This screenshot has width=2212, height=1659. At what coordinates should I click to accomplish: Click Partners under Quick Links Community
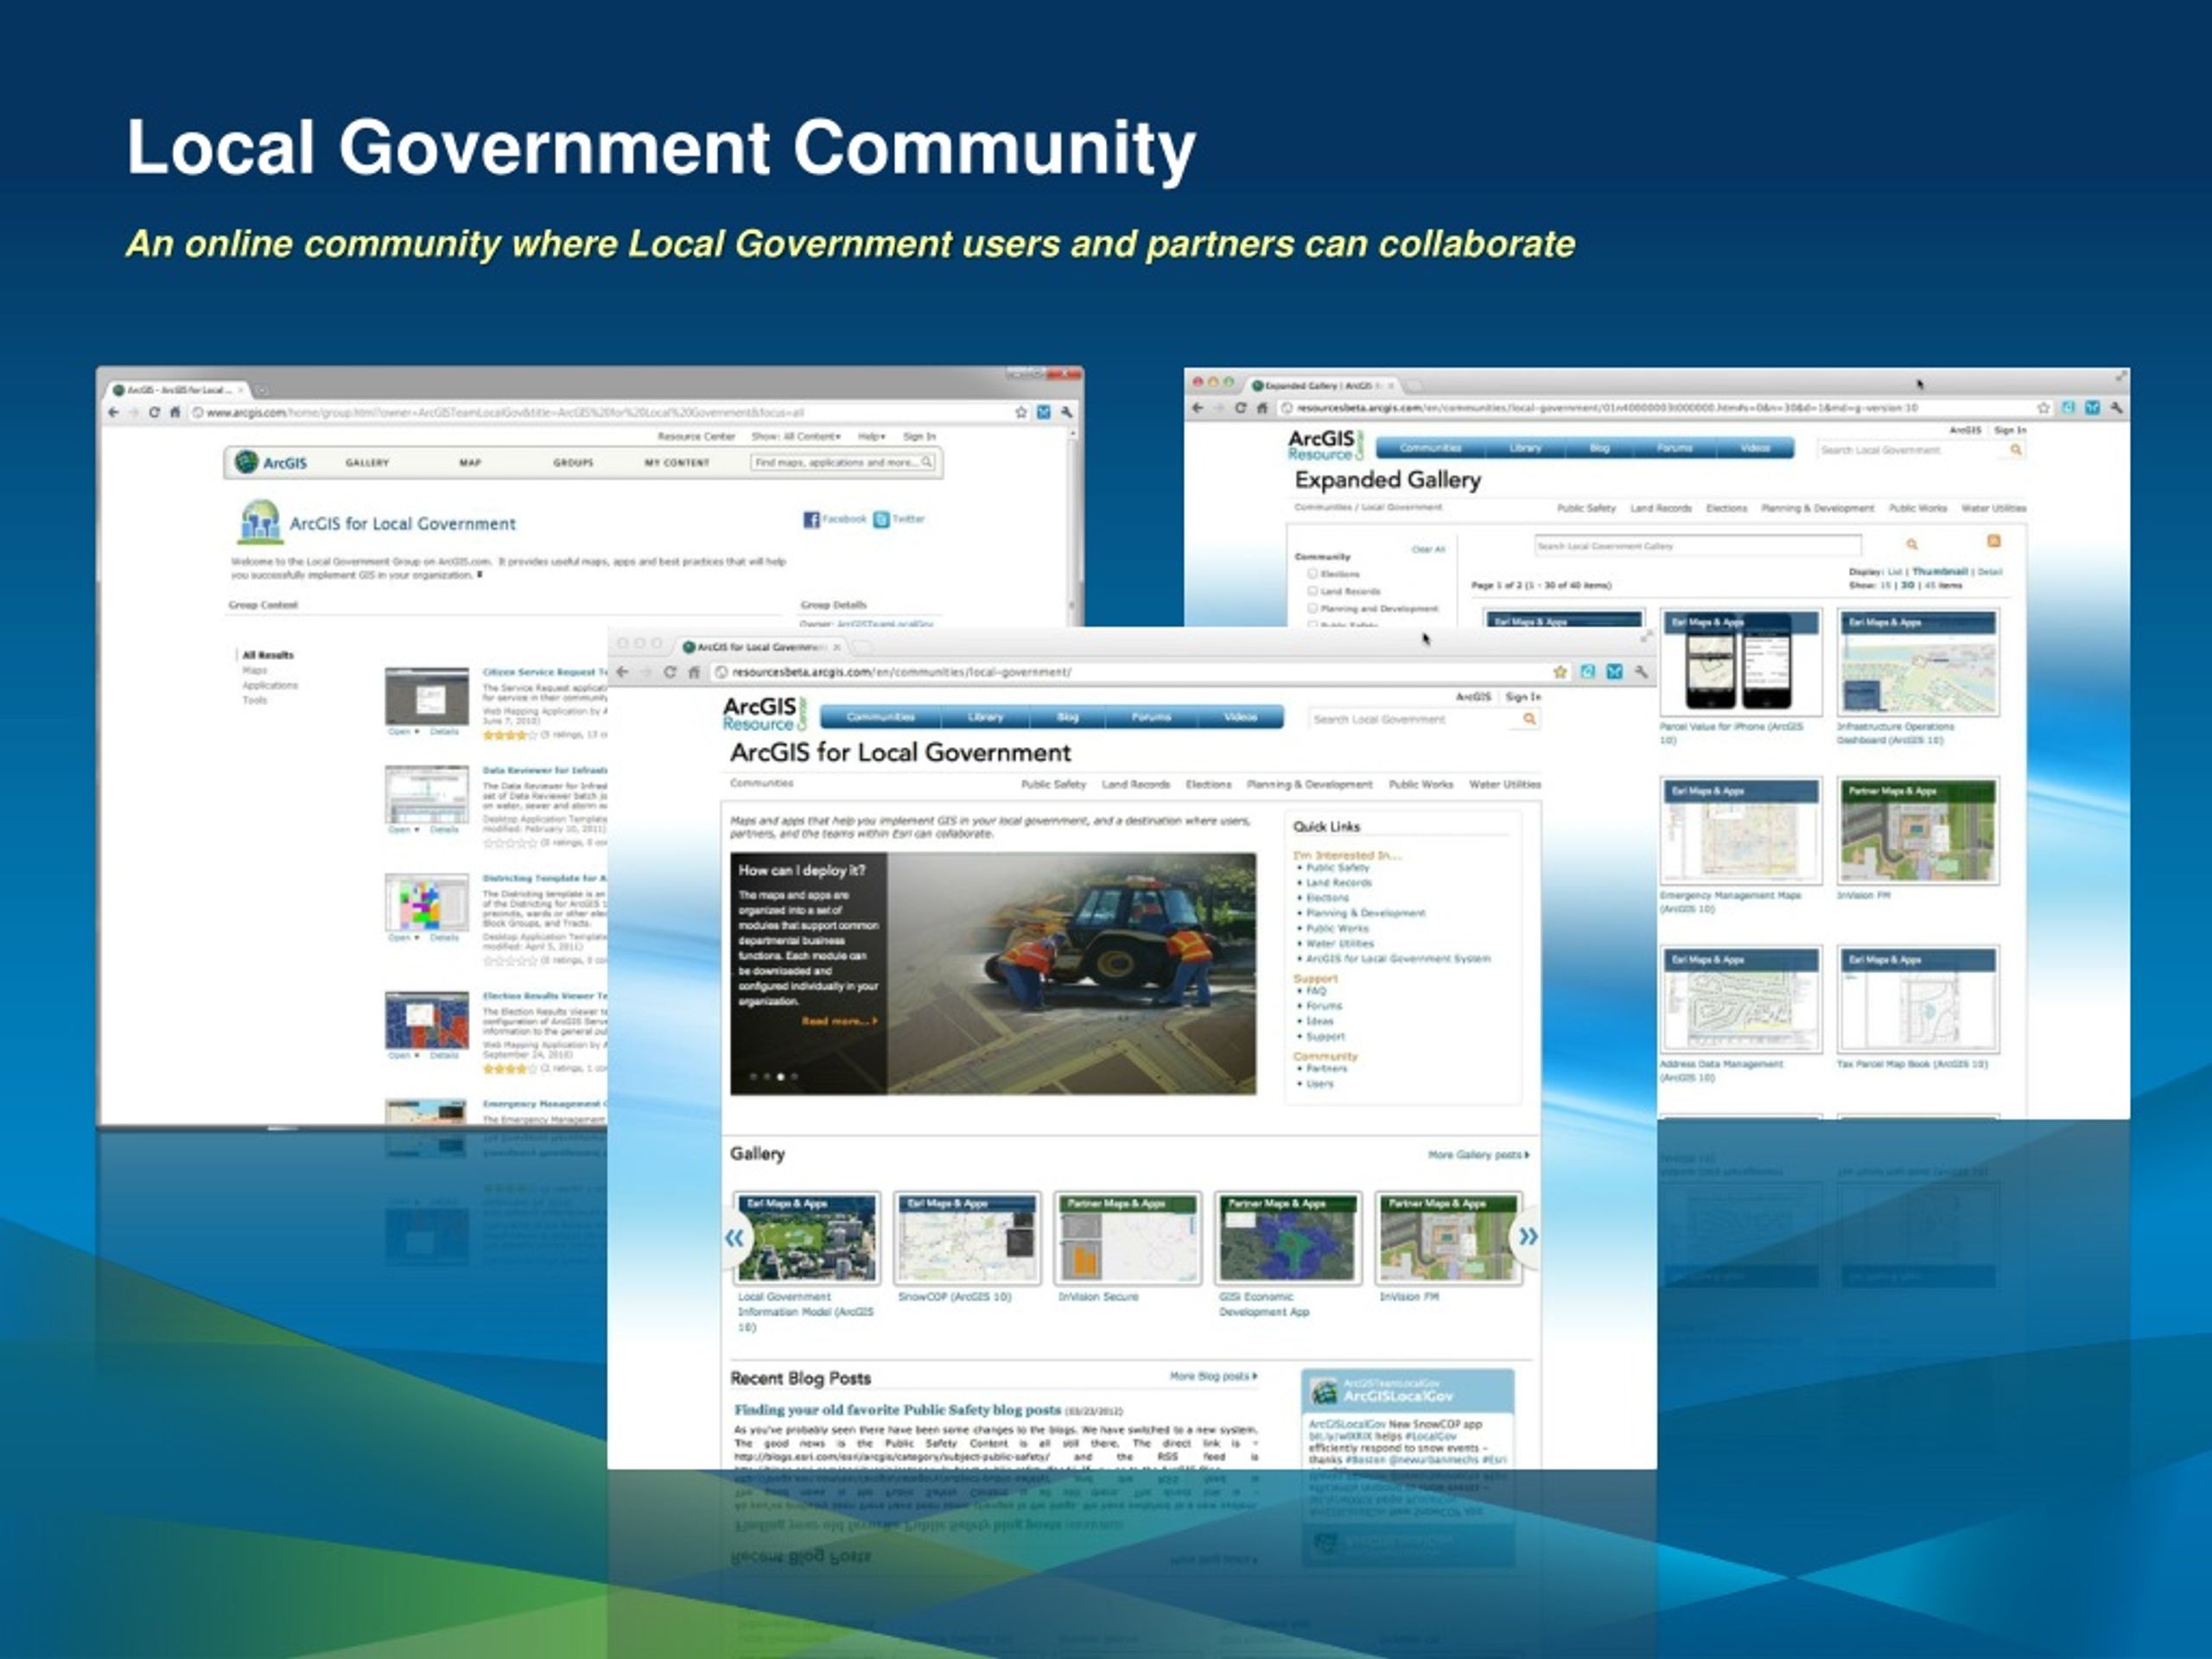pos(1326,1069)
